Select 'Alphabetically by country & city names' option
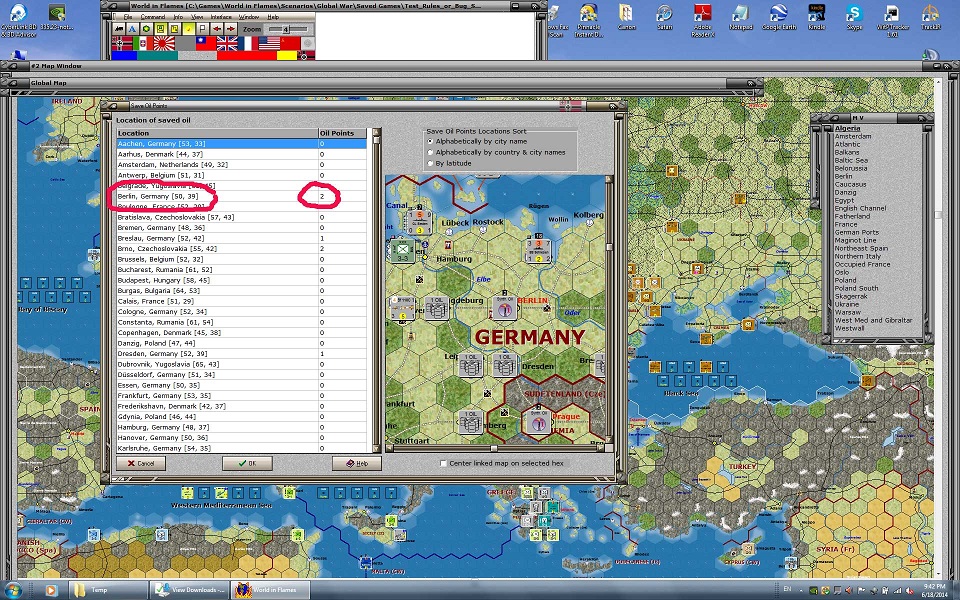Screen dimensions: 960x600 (x=496, y=152)
